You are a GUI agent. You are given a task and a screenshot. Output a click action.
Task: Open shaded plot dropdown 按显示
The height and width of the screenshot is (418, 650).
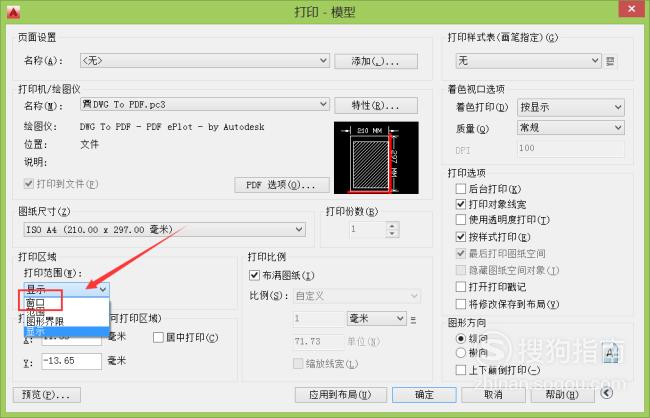[x=571, y=107]
